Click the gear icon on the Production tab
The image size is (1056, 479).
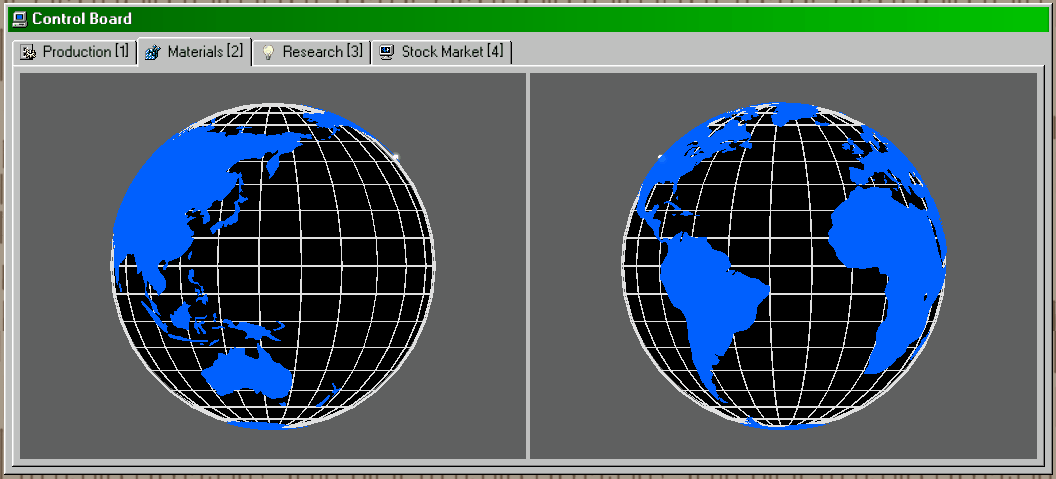(x=28, y=52)
